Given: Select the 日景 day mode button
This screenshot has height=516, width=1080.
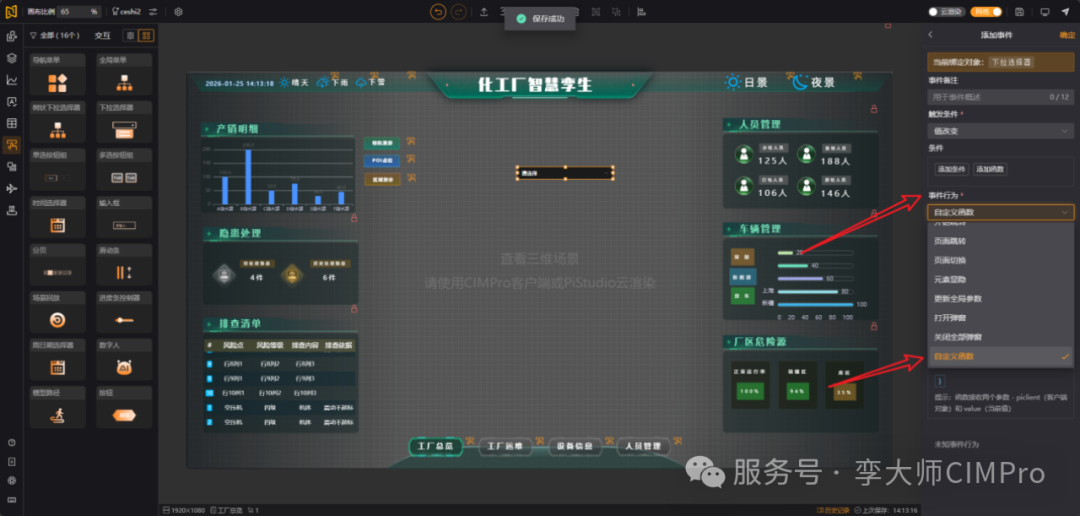Looking at the screenshot, I should point(746,83).
